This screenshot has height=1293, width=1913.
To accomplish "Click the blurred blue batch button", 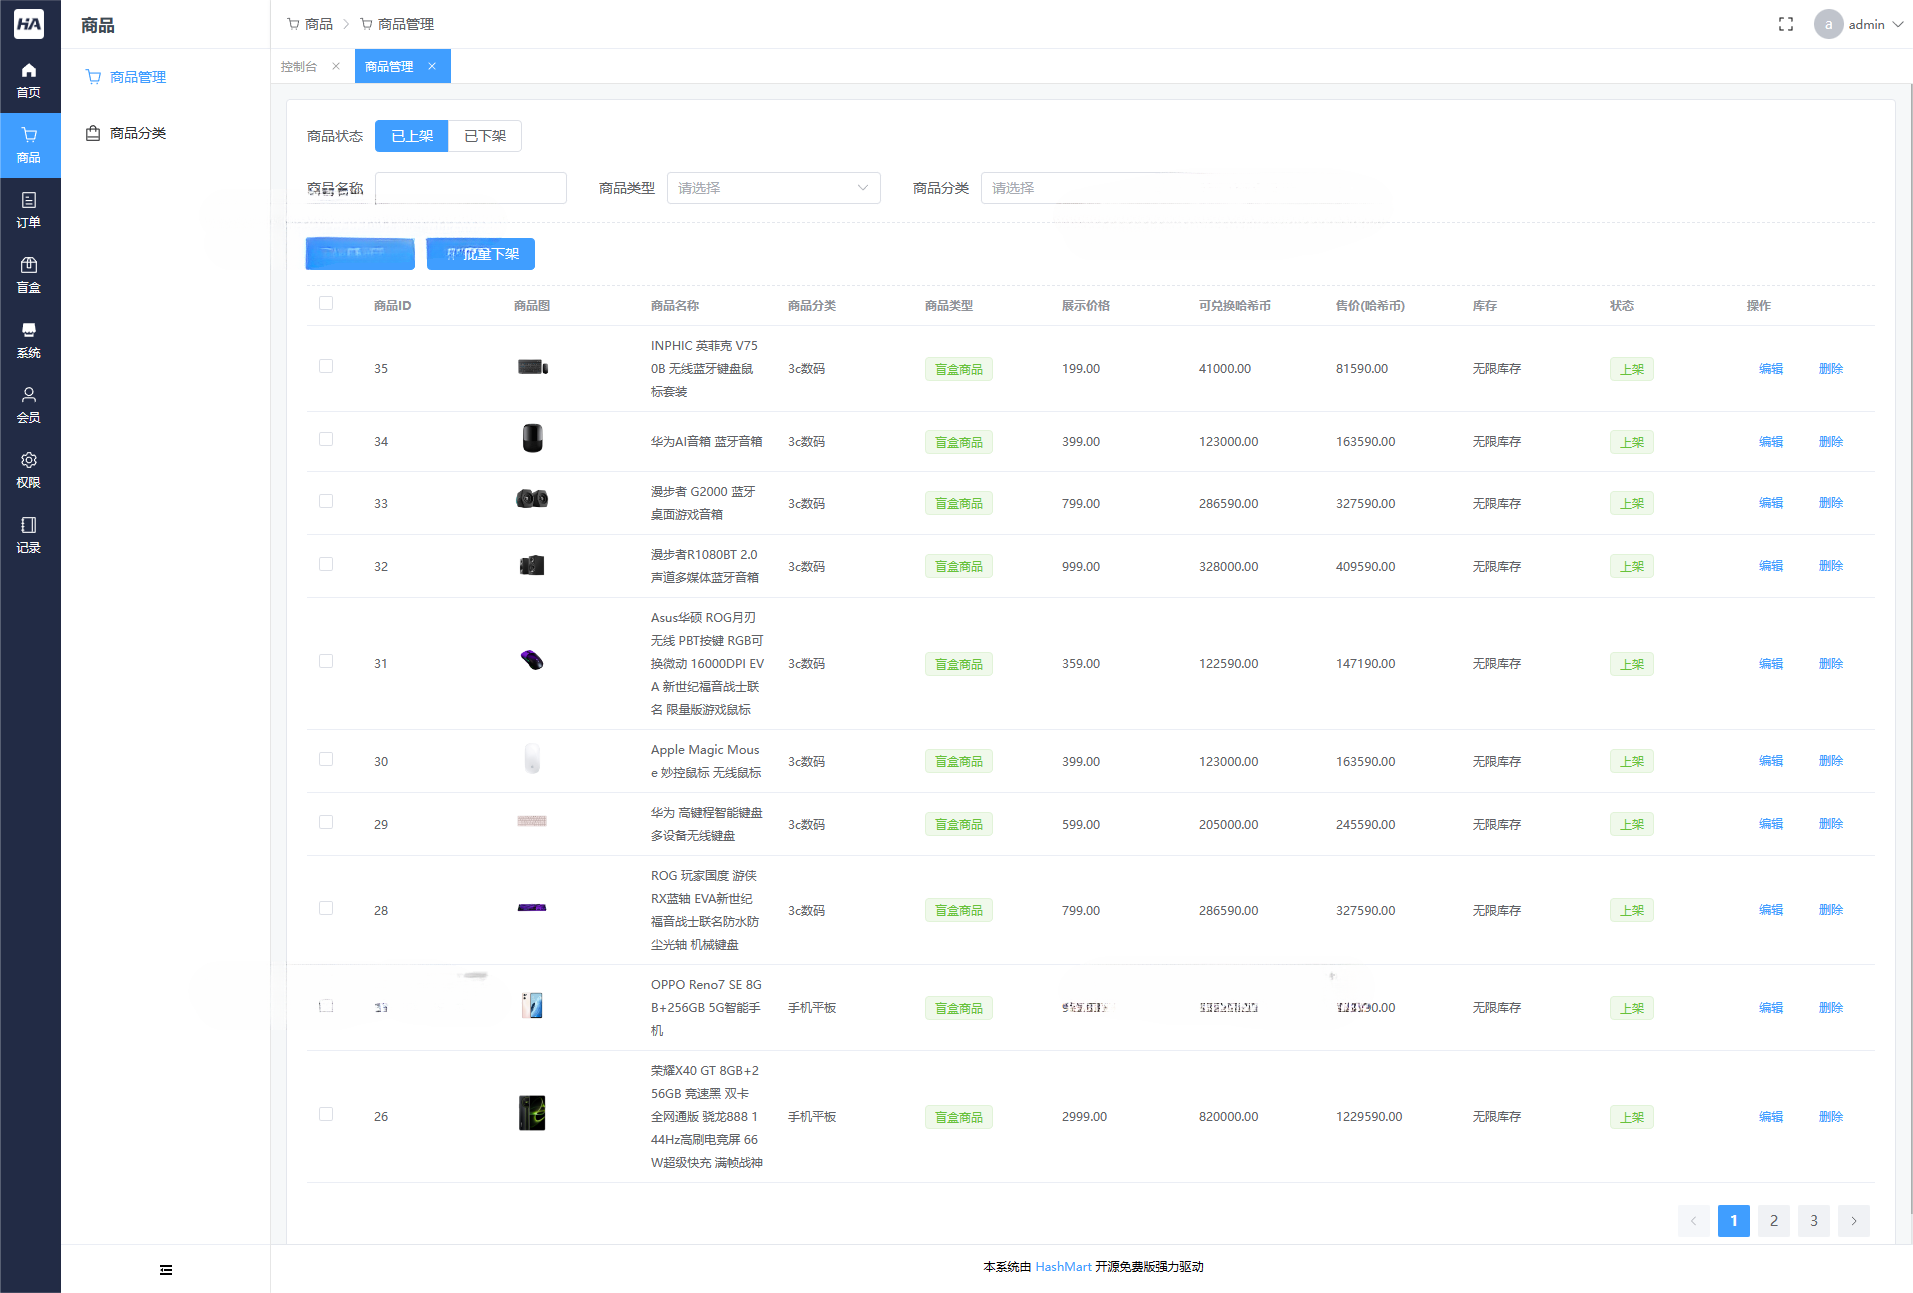I will pyautogui.click(x=360, y=254).
